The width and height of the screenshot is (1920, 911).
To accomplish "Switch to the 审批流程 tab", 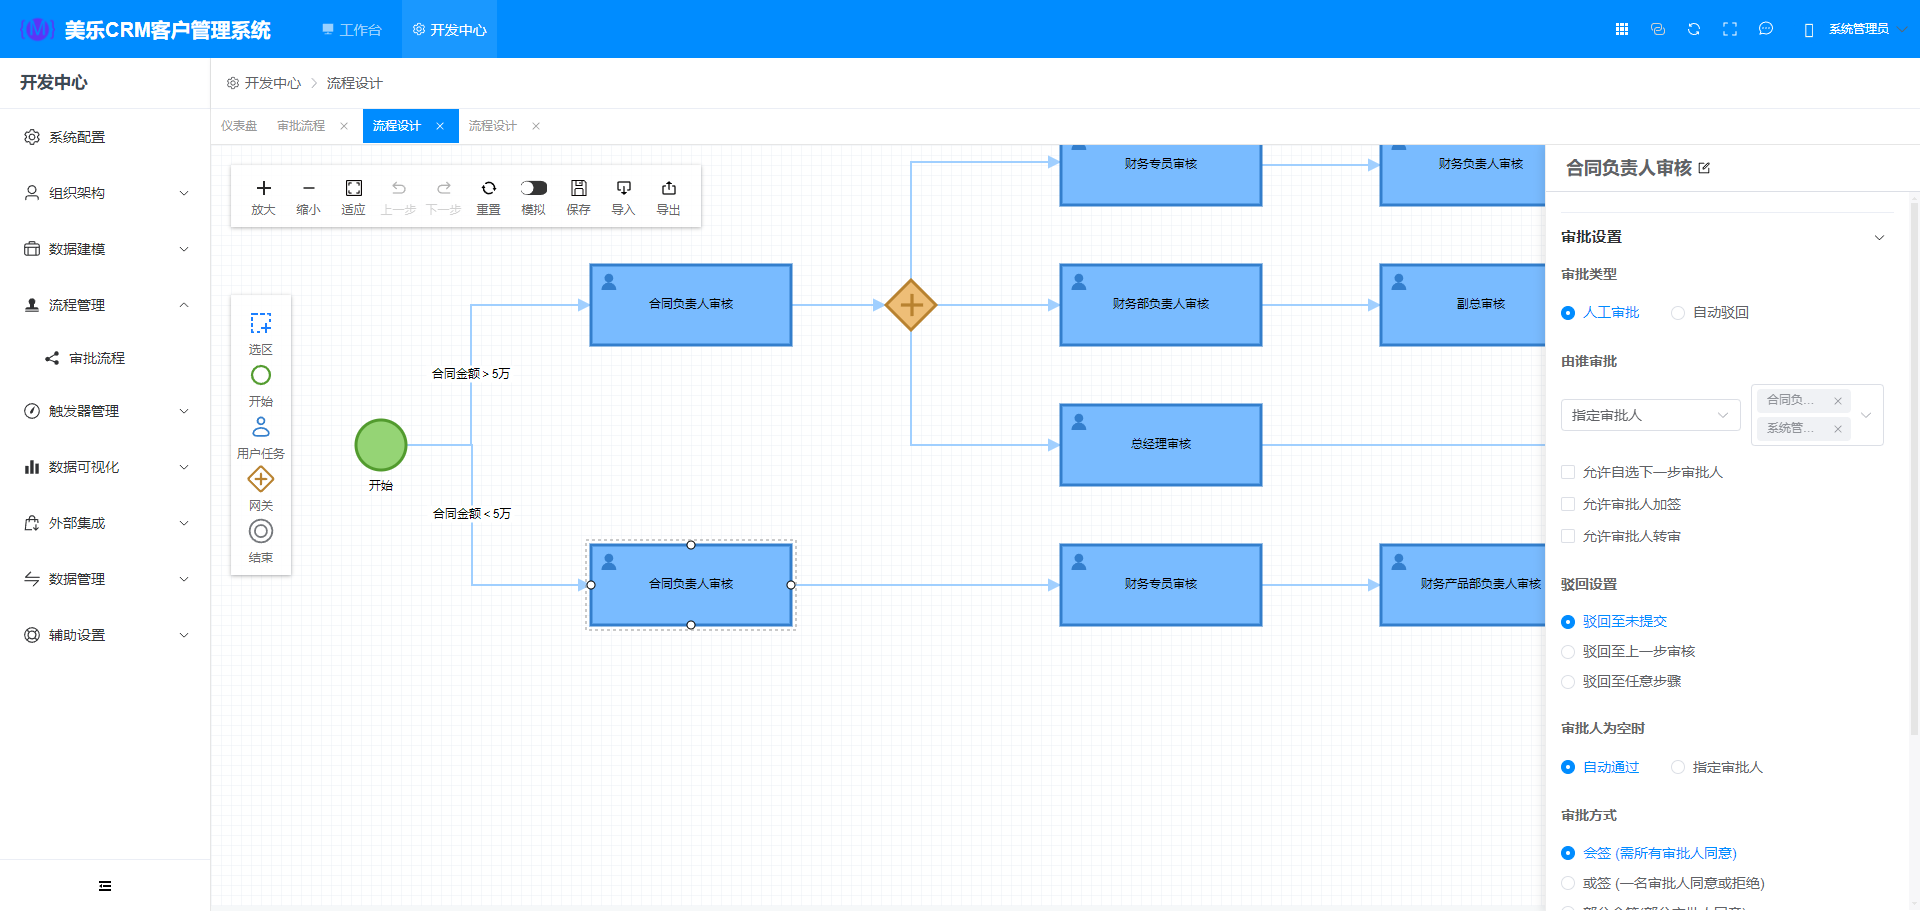I will click(x=301, y=126).
